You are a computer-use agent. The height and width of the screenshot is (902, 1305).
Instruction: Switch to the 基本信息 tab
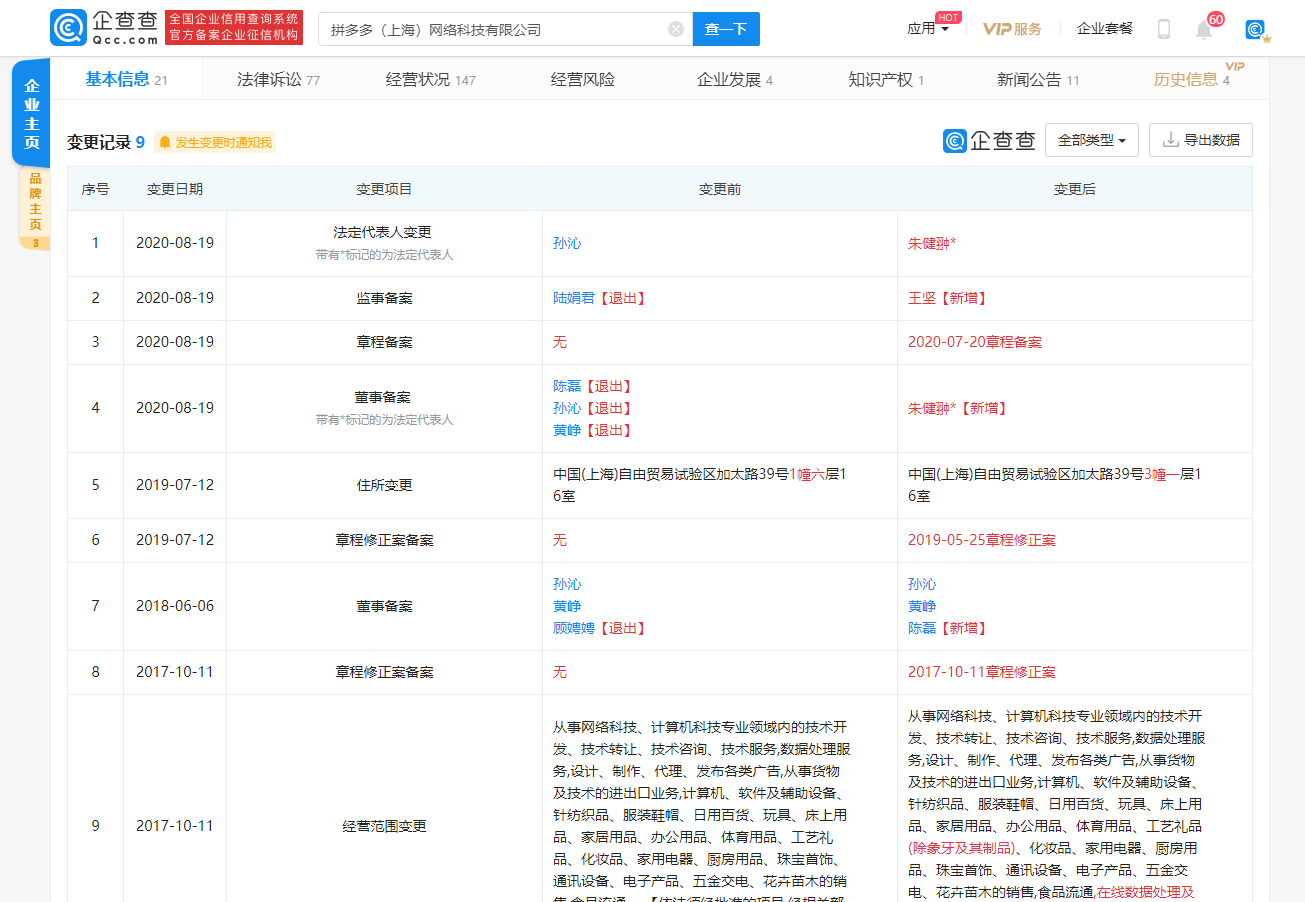coord(127,79)
